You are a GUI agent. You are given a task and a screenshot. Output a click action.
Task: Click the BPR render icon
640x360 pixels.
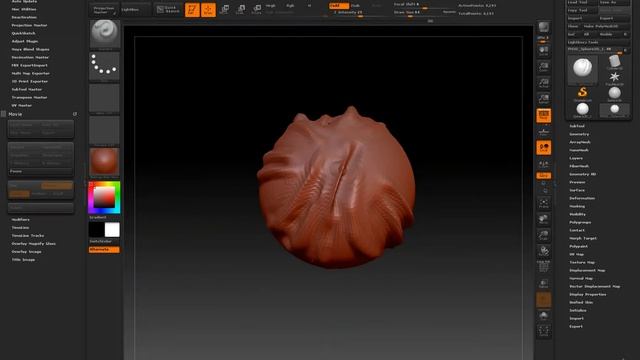(543, 28)
